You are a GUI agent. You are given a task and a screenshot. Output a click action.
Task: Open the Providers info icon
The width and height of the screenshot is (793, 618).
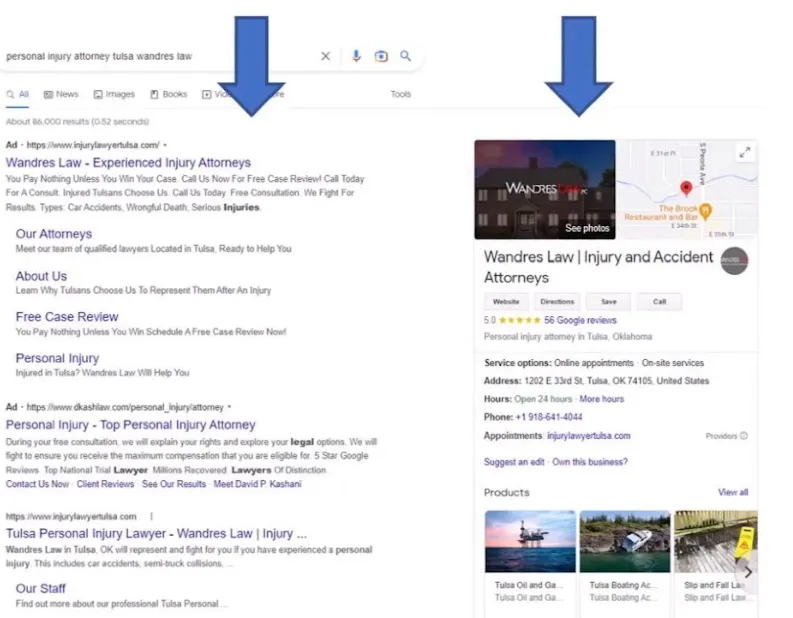tap(743, 435)
